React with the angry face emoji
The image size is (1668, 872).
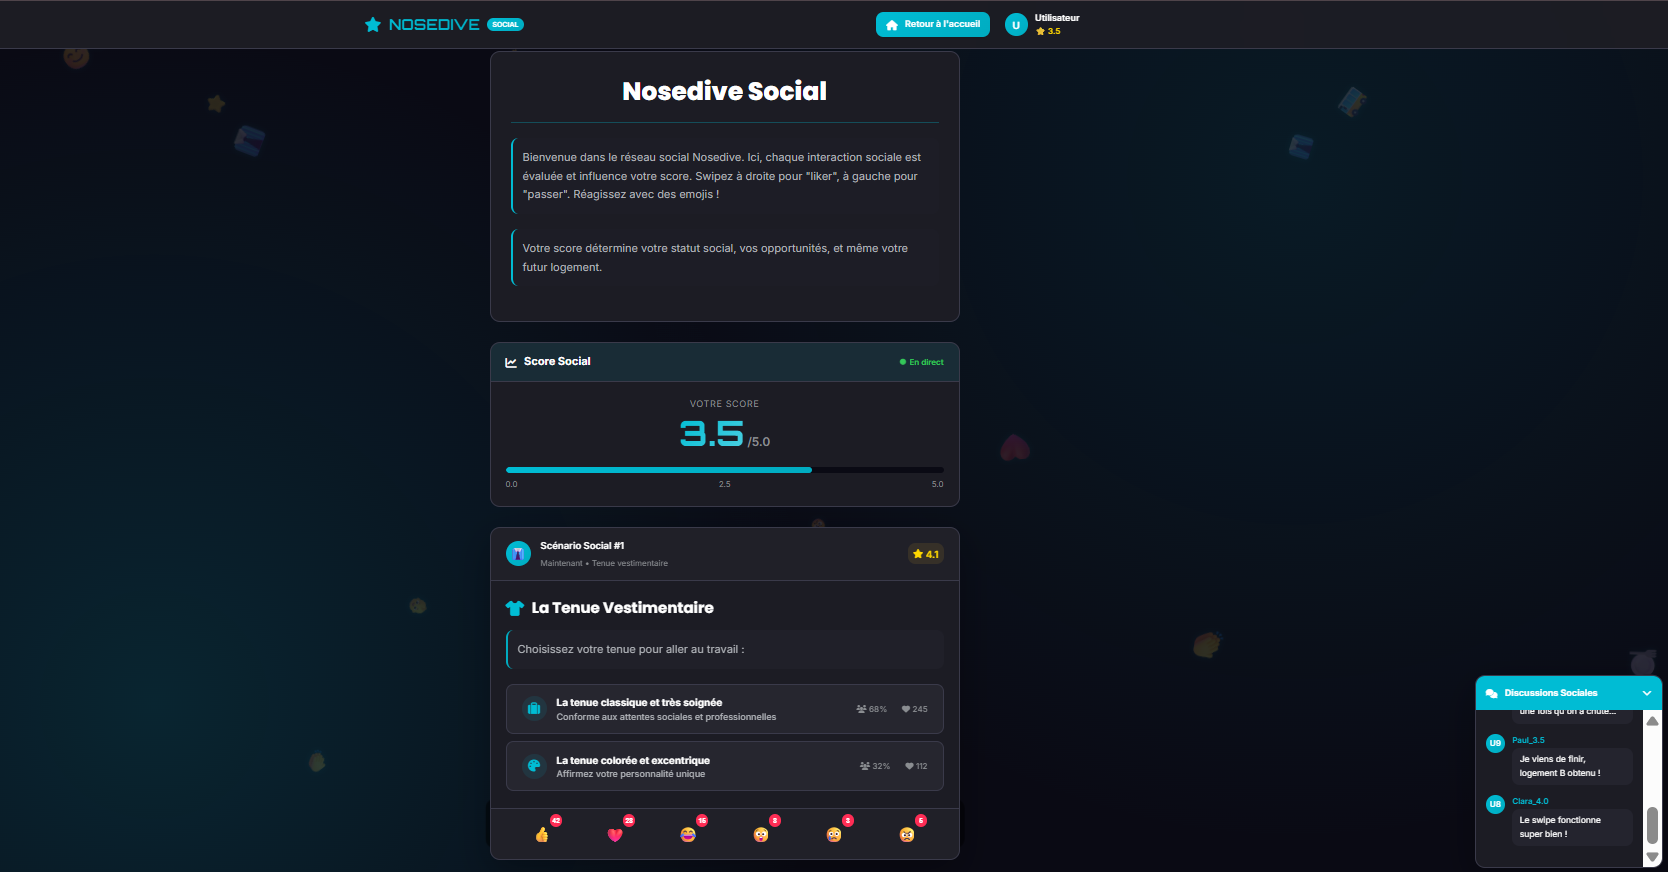[x=907, y=834]
